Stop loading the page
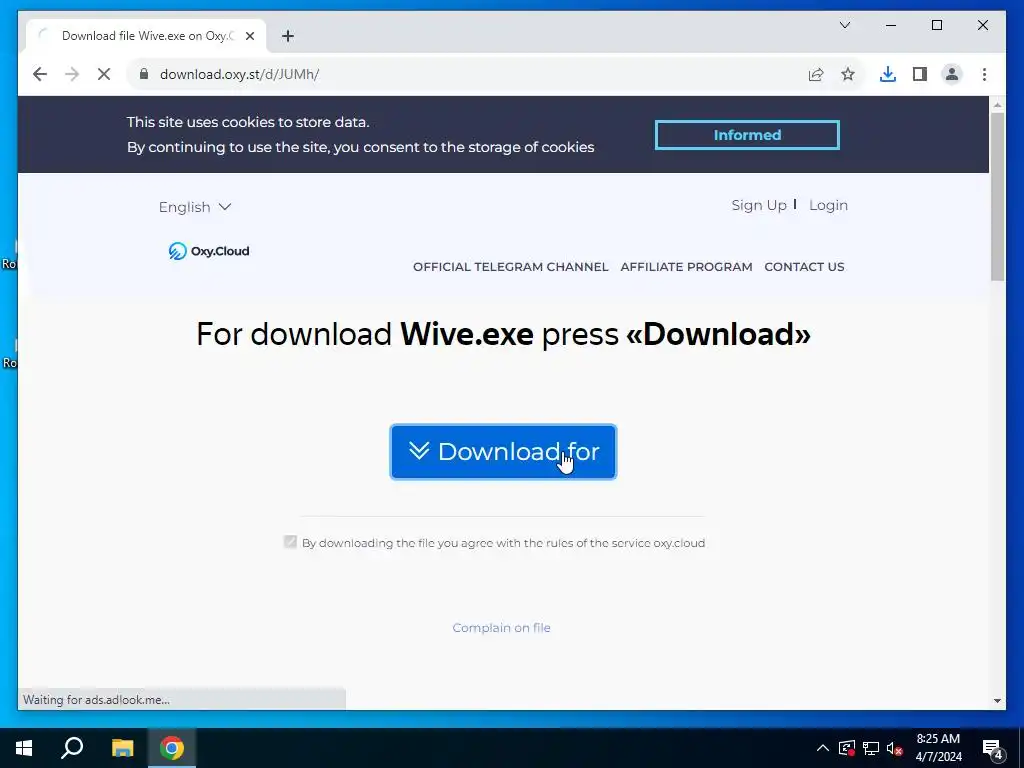1024x768 pixels. pos(104,74)
